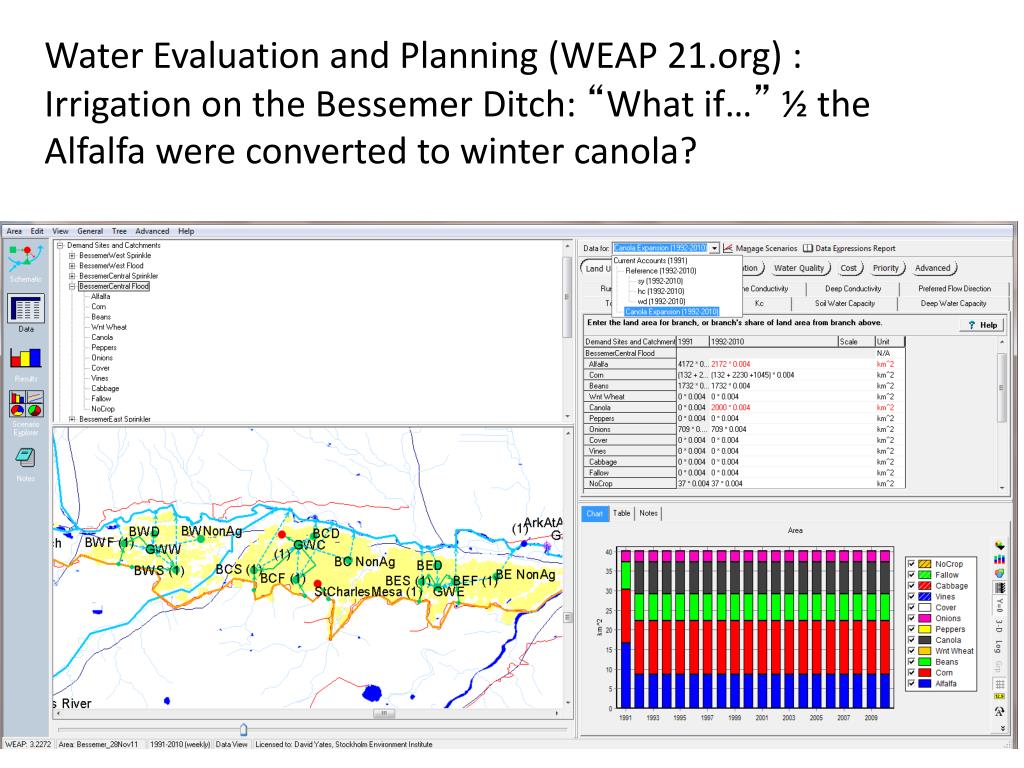This screenshot has width=1024, height=768.
Task: Uncheck the NoCrop legend checkbox
Action: [x=912, y=564]
